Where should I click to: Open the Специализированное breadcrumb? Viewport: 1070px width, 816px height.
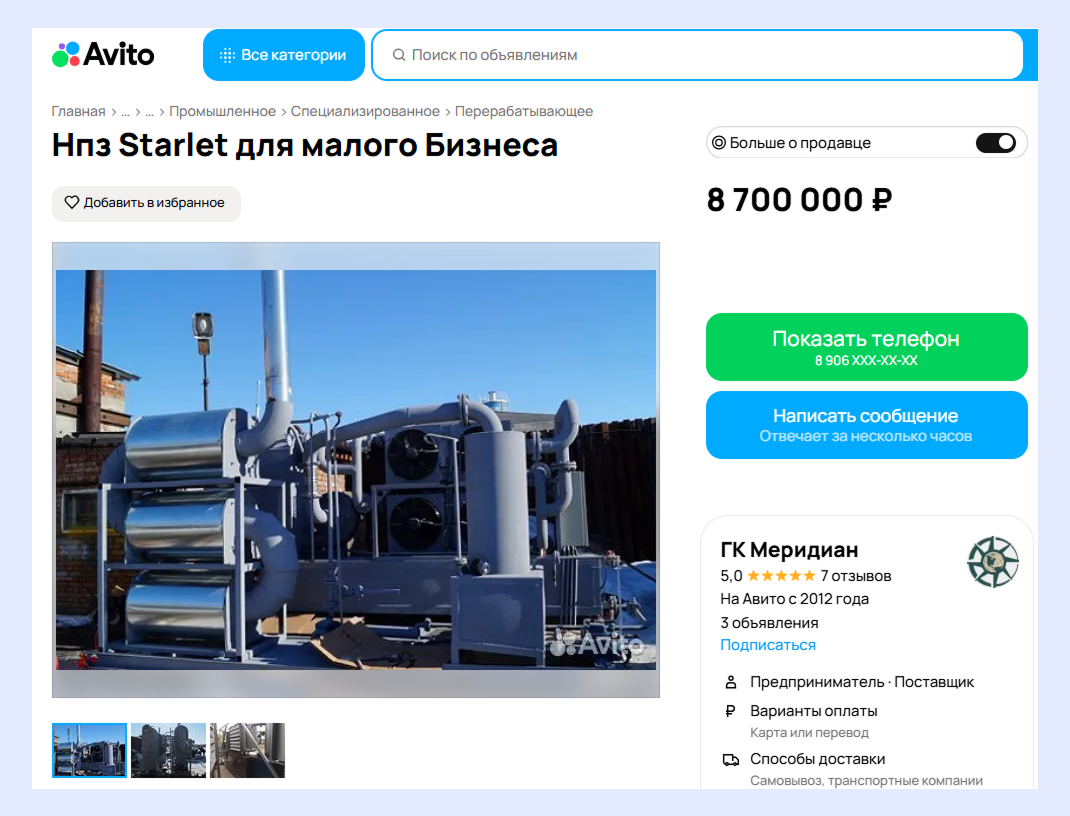point(365,111)
